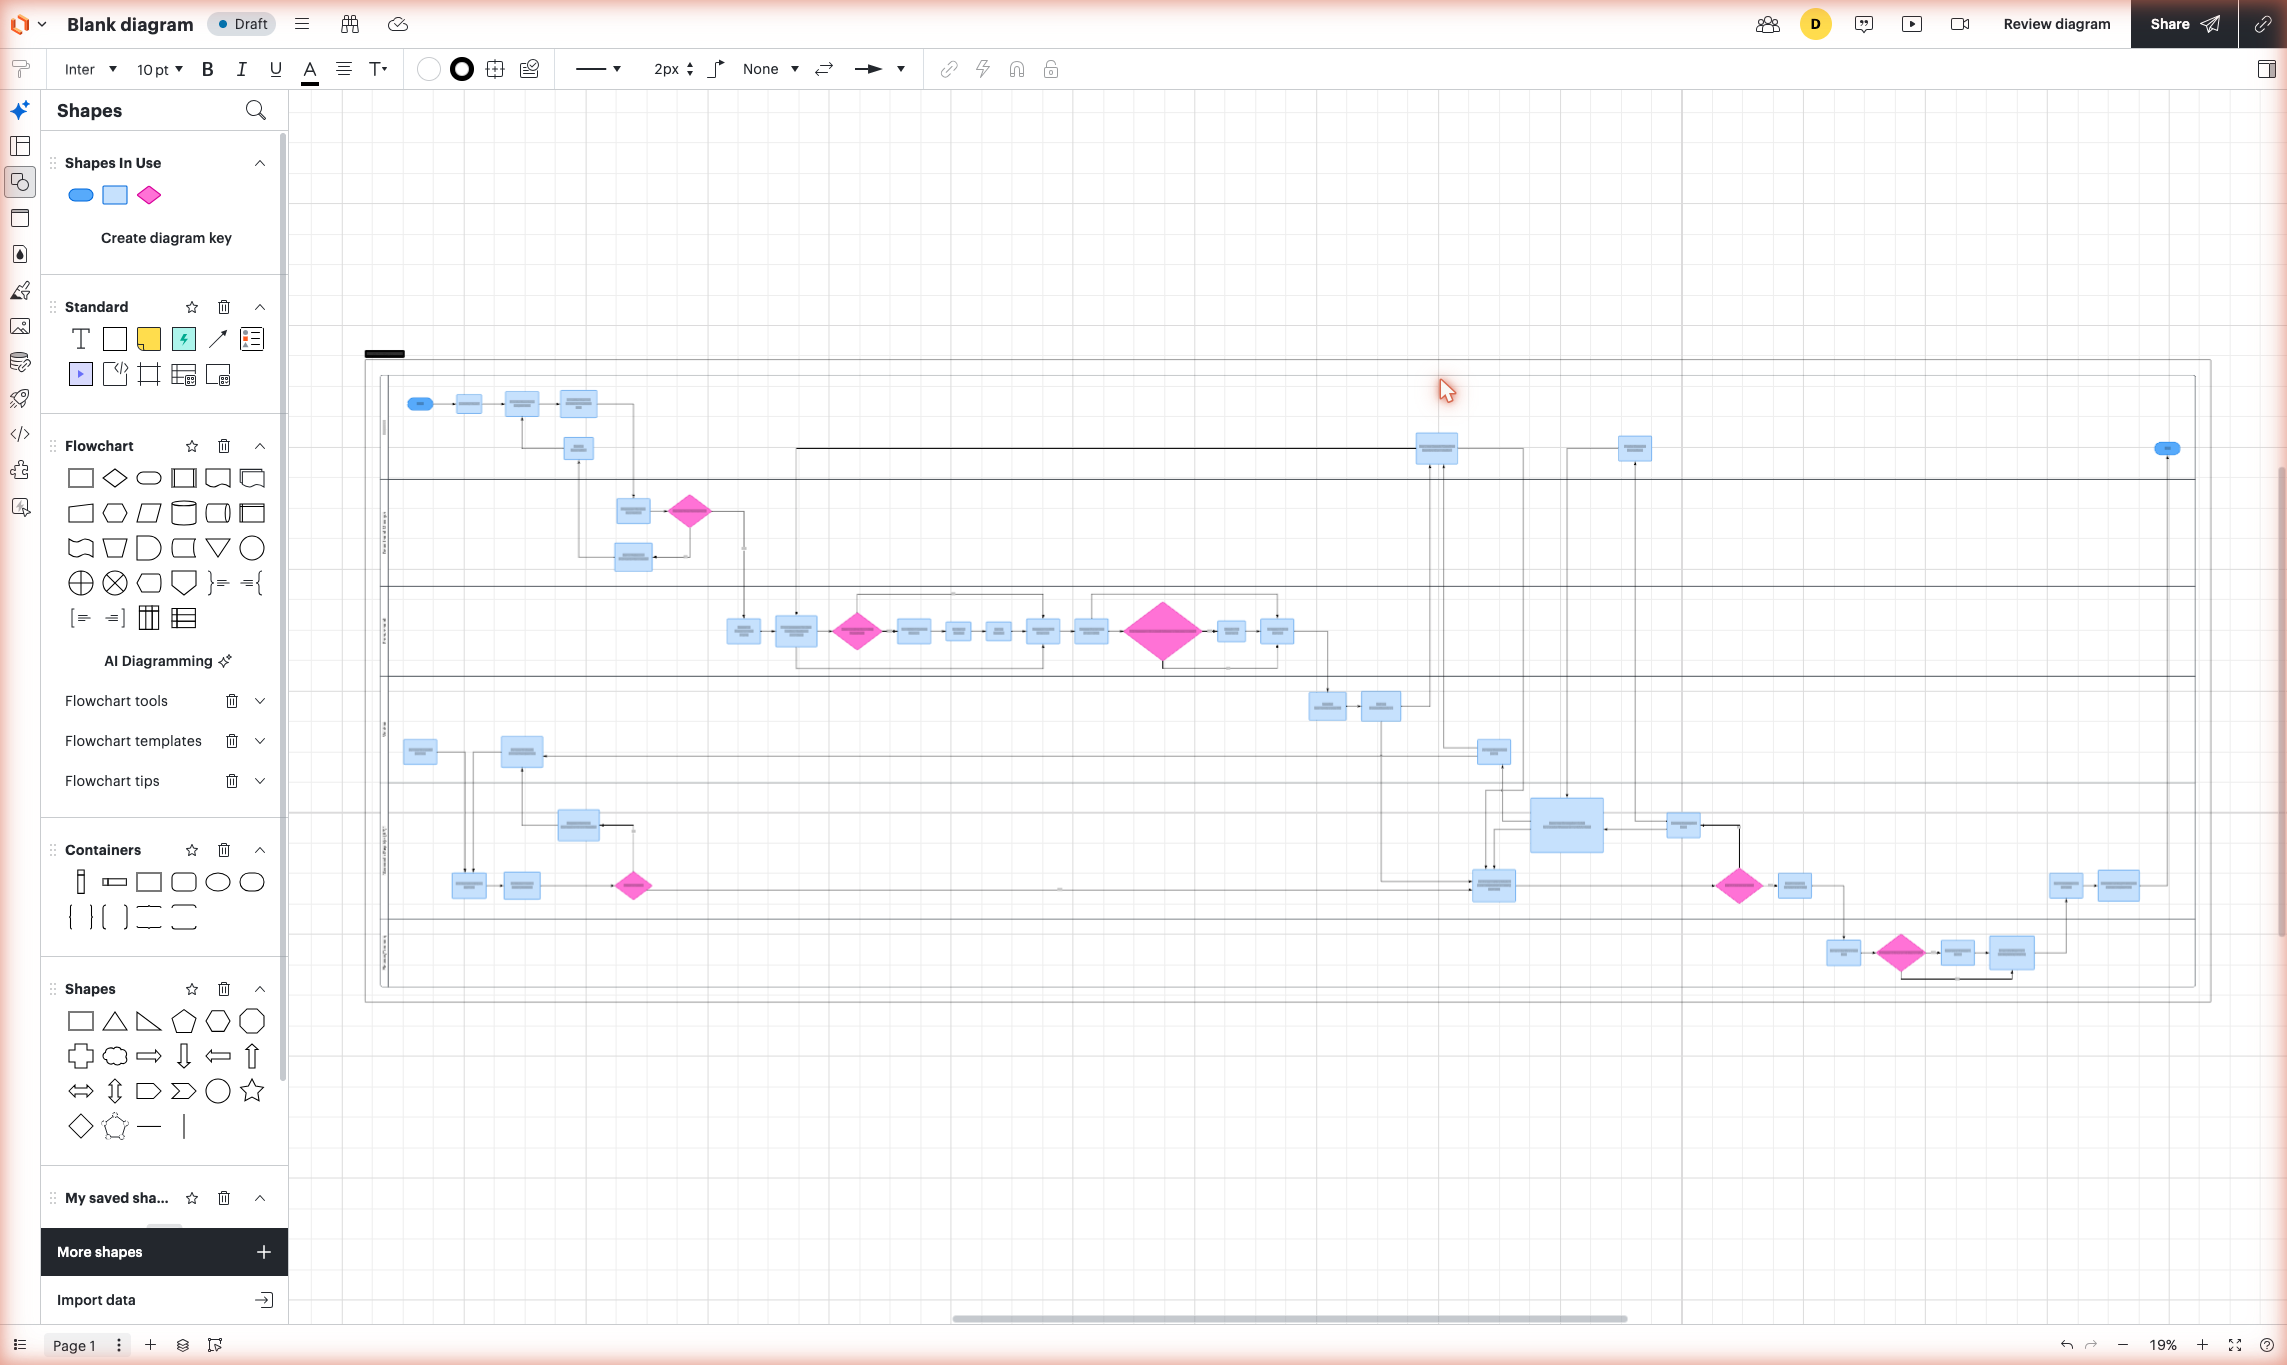Open the Inter font dropdown
Screen dimensions: 2287x1365
[91, 69]
